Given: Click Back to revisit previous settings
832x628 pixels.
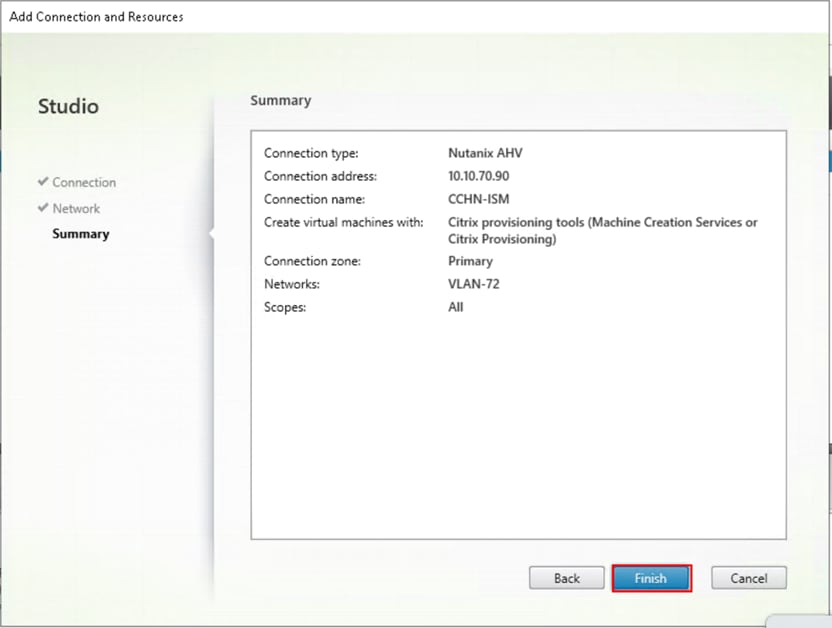Looking at the screenshot, I should pos(566,578).
